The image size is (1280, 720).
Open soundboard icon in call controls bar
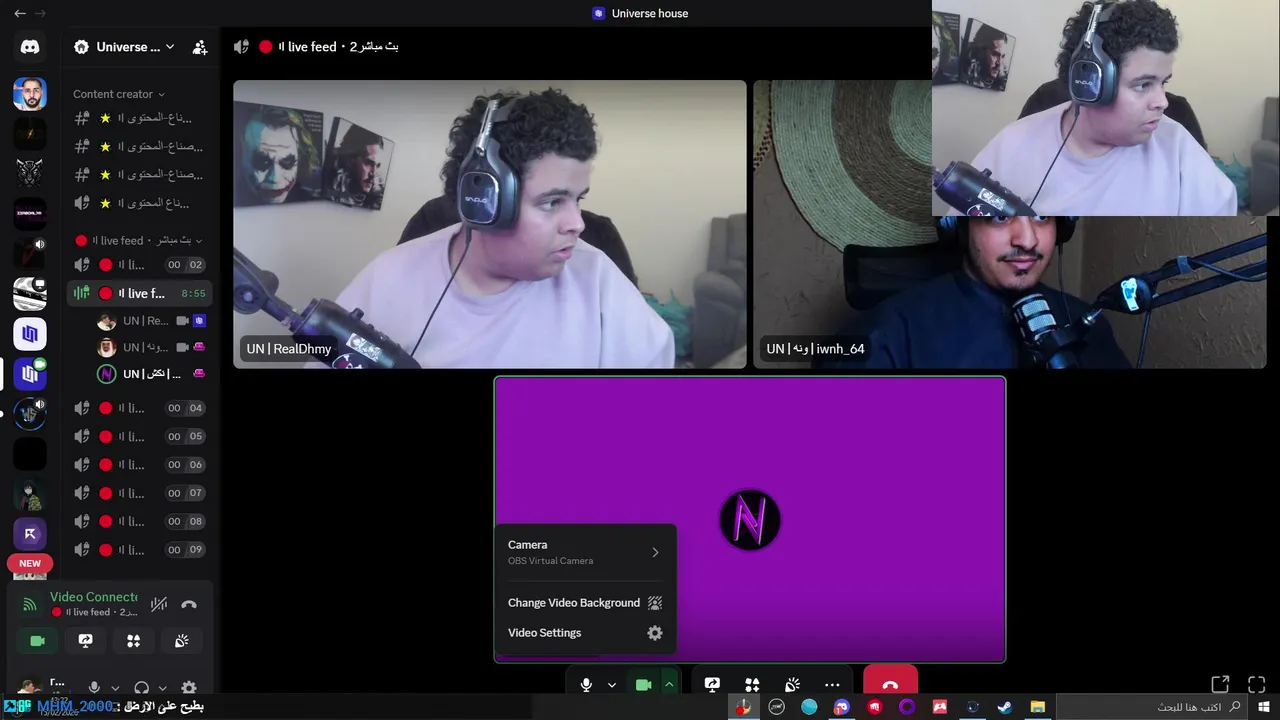[792, 685]
